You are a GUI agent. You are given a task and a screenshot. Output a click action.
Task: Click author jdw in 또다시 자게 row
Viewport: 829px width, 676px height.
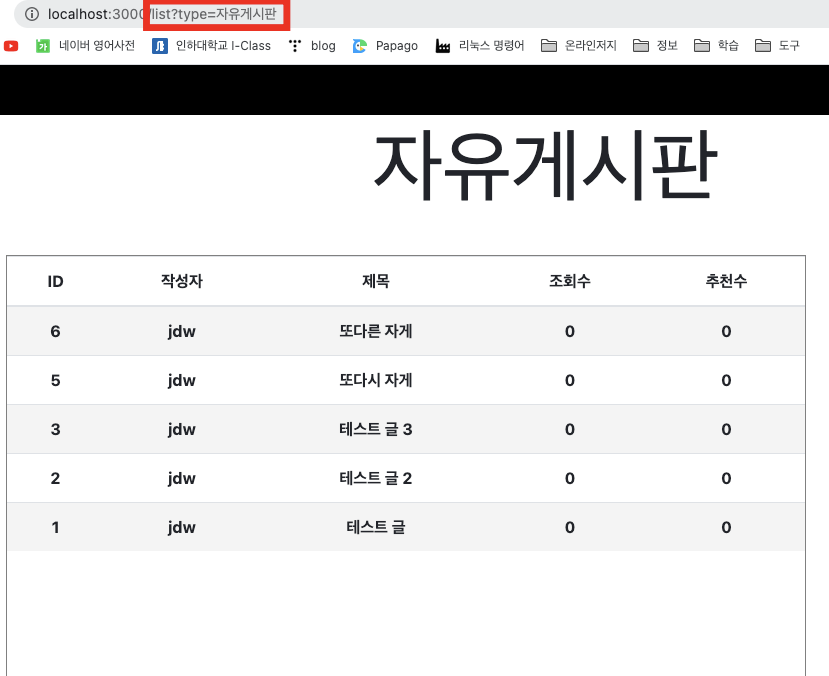click(182, 381)
